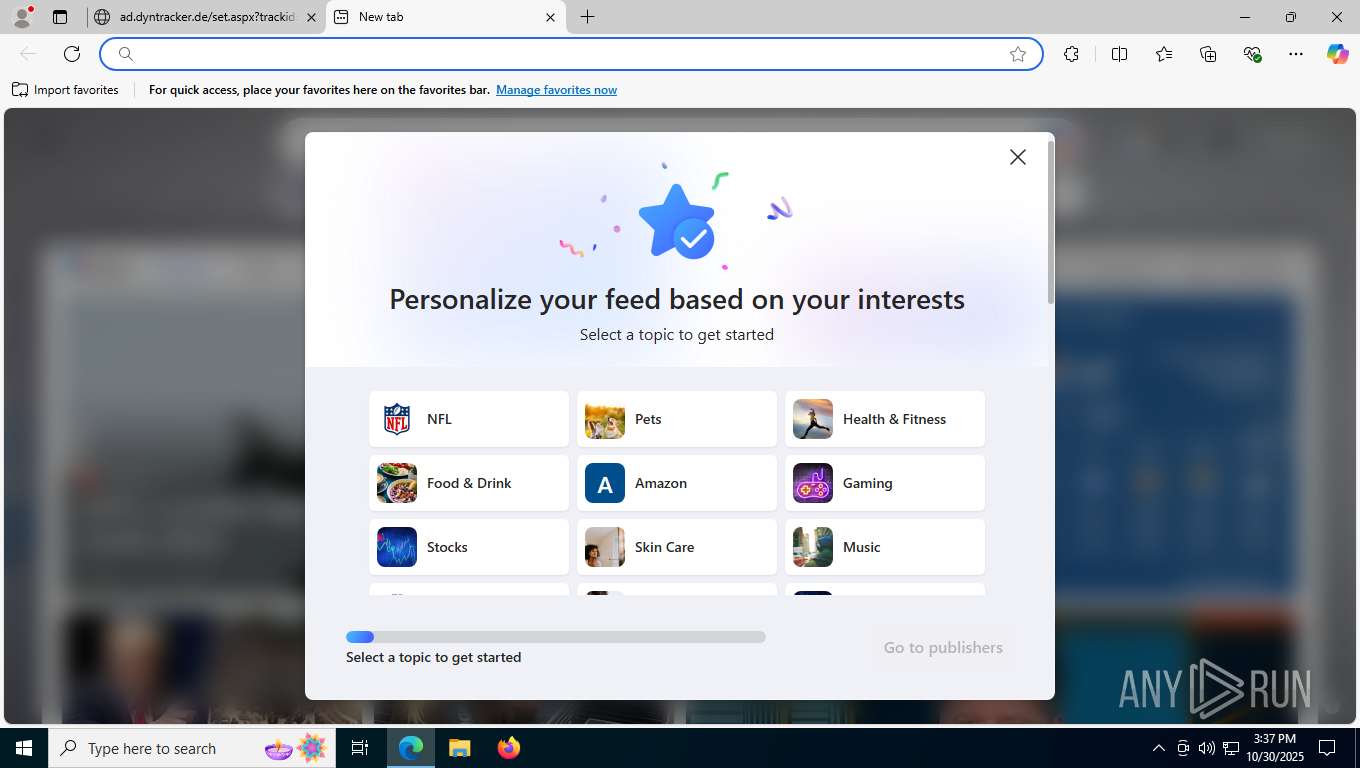Screen dimensions: 1360x768
Task: Close the personalize feed dialog
Action: tap(1018, 157)
